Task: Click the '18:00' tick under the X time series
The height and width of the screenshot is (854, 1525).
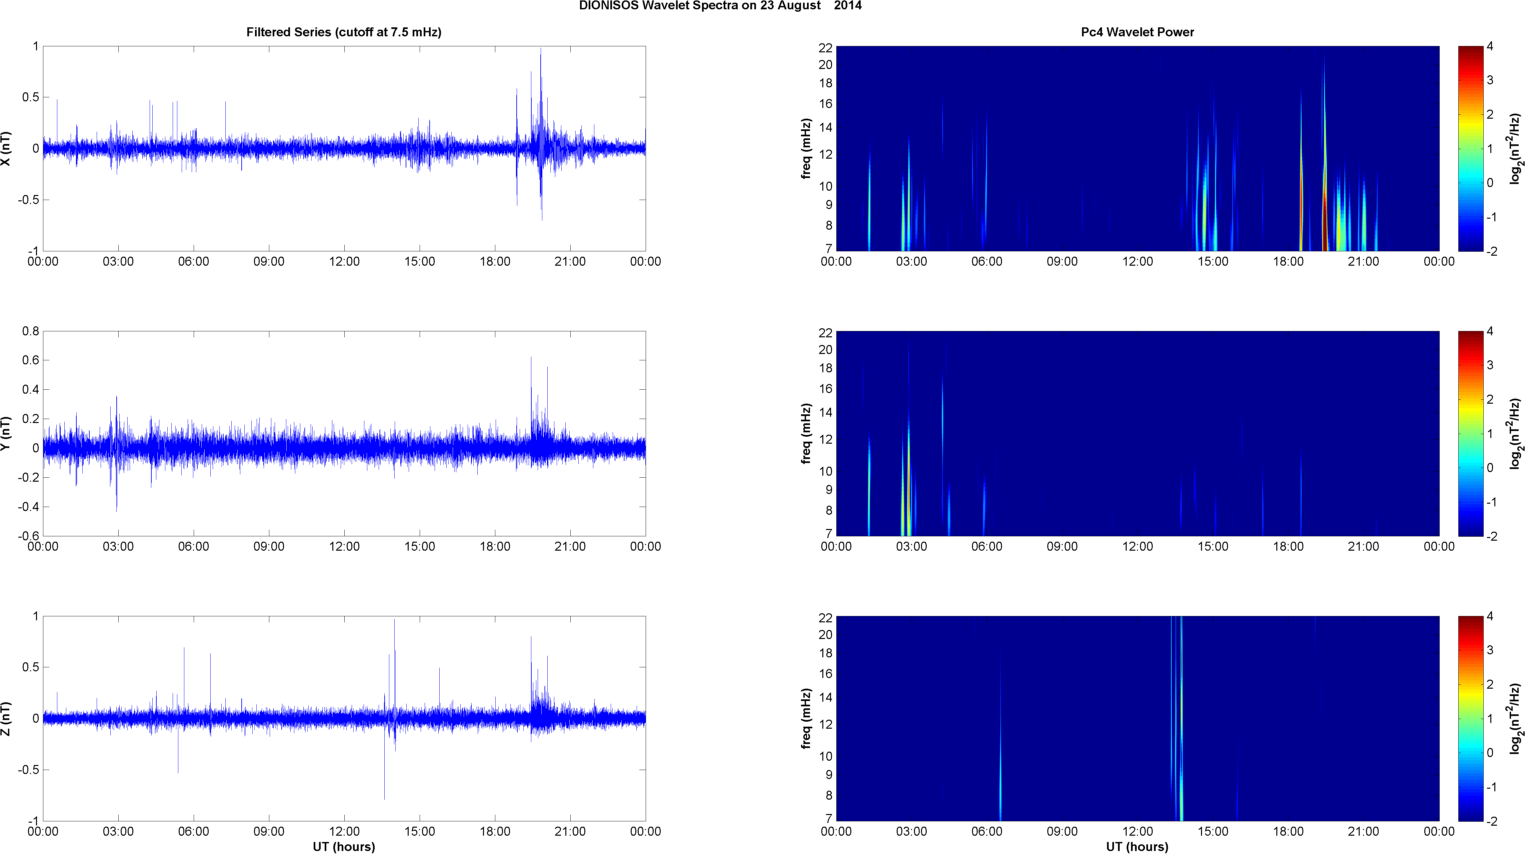Action: tap(495, 262)
